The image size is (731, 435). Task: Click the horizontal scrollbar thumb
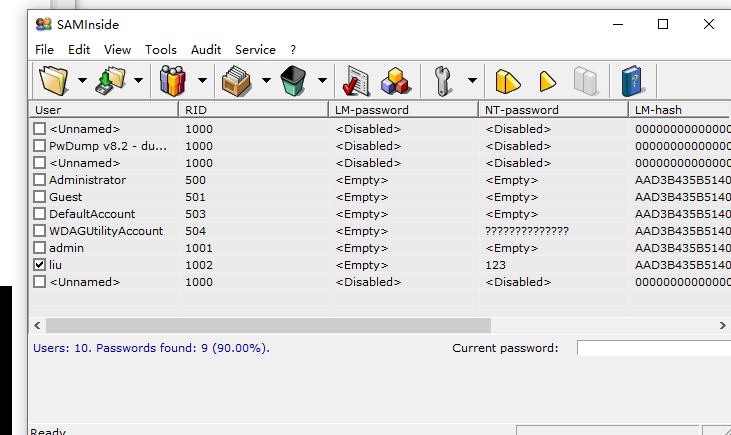click(268, 325)
